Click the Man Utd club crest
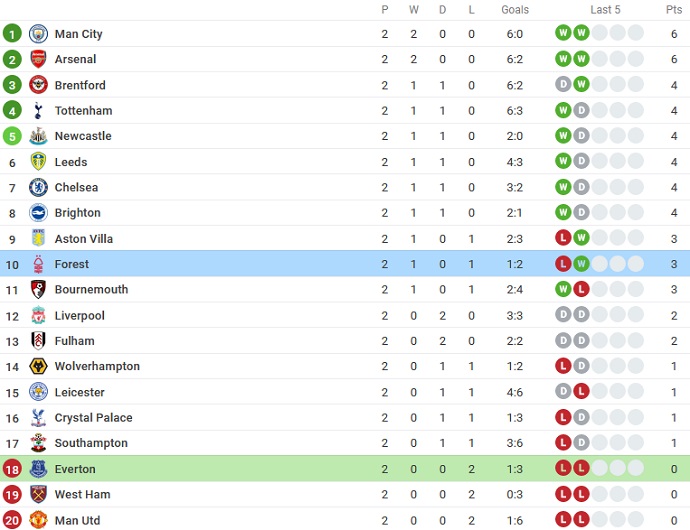Image resolution: width=690 pixels, height=530 pixels. pyautogui.click(x=38, y=520)
